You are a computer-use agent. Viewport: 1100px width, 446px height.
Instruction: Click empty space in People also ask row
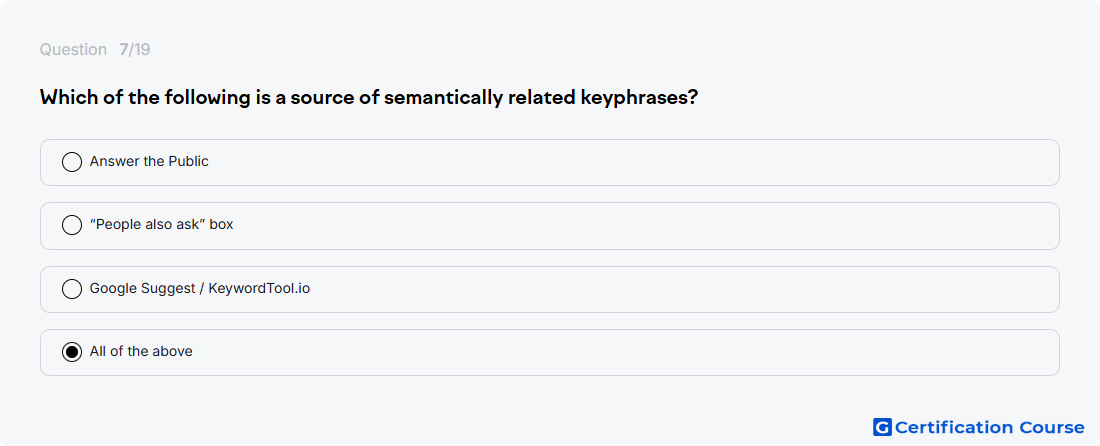click(x=631, y=226)
